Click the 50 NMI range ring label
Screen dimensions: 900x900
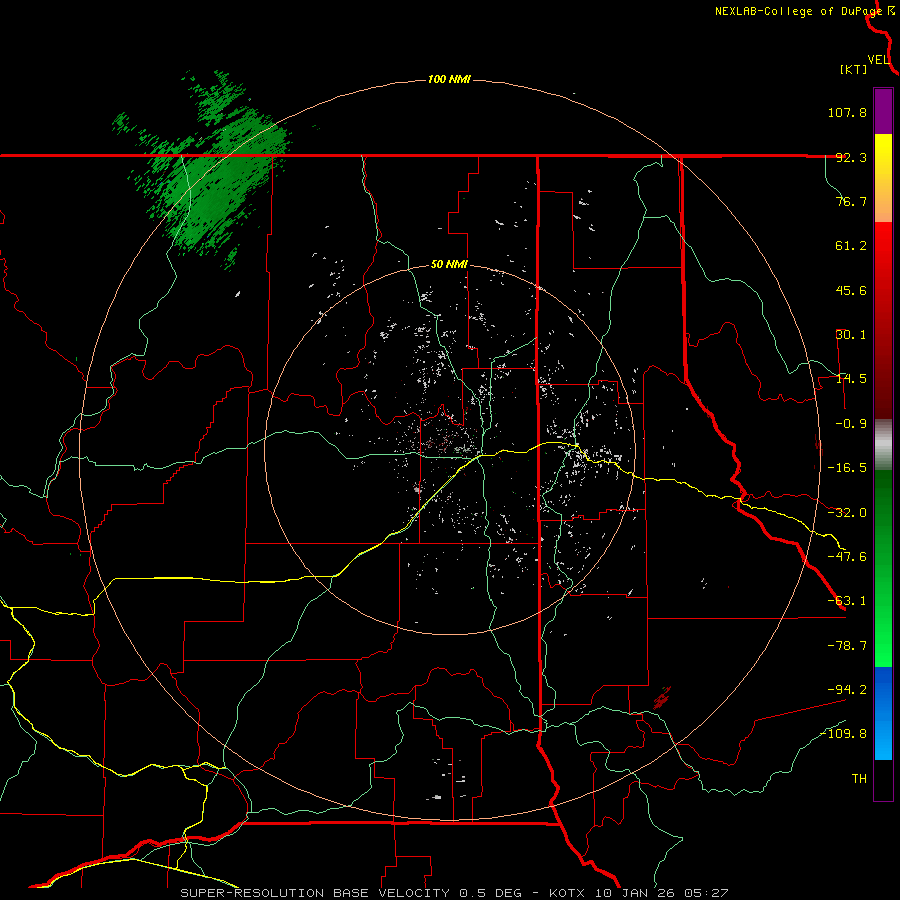[449, 264]
